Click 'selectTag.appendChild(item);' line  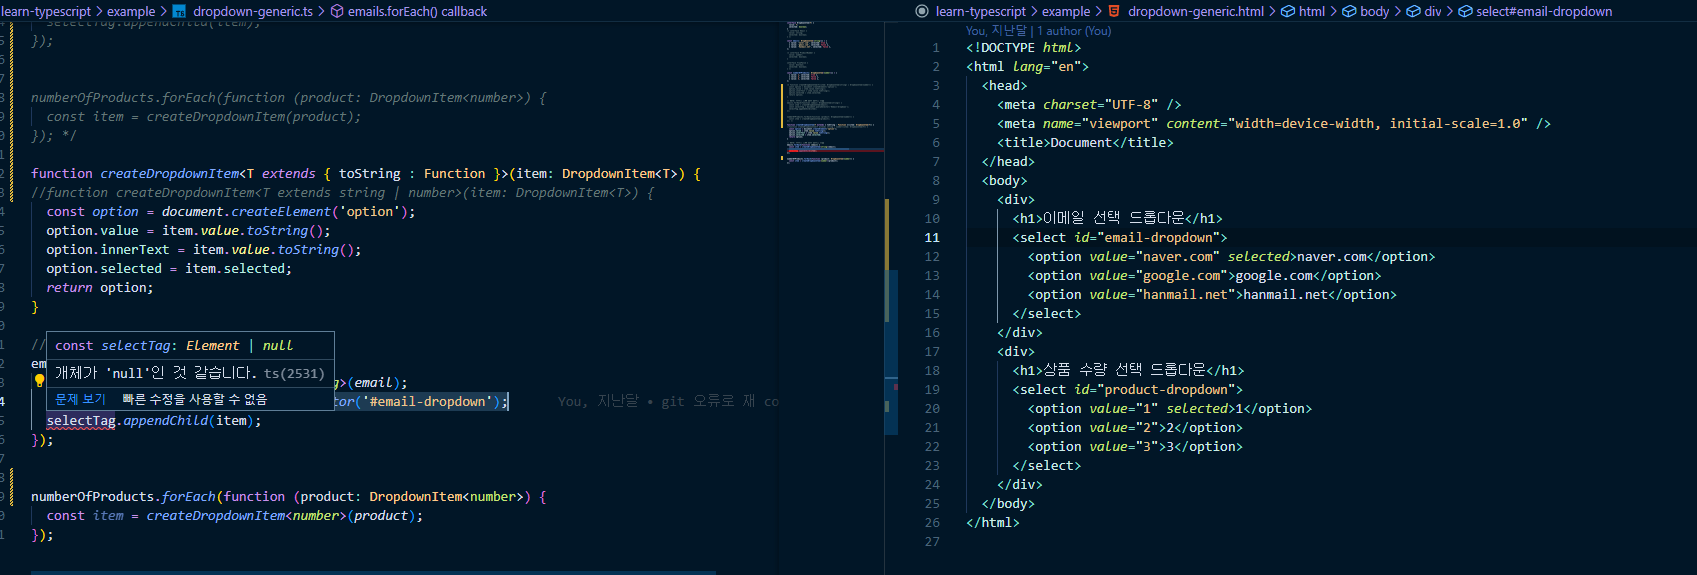154,420
